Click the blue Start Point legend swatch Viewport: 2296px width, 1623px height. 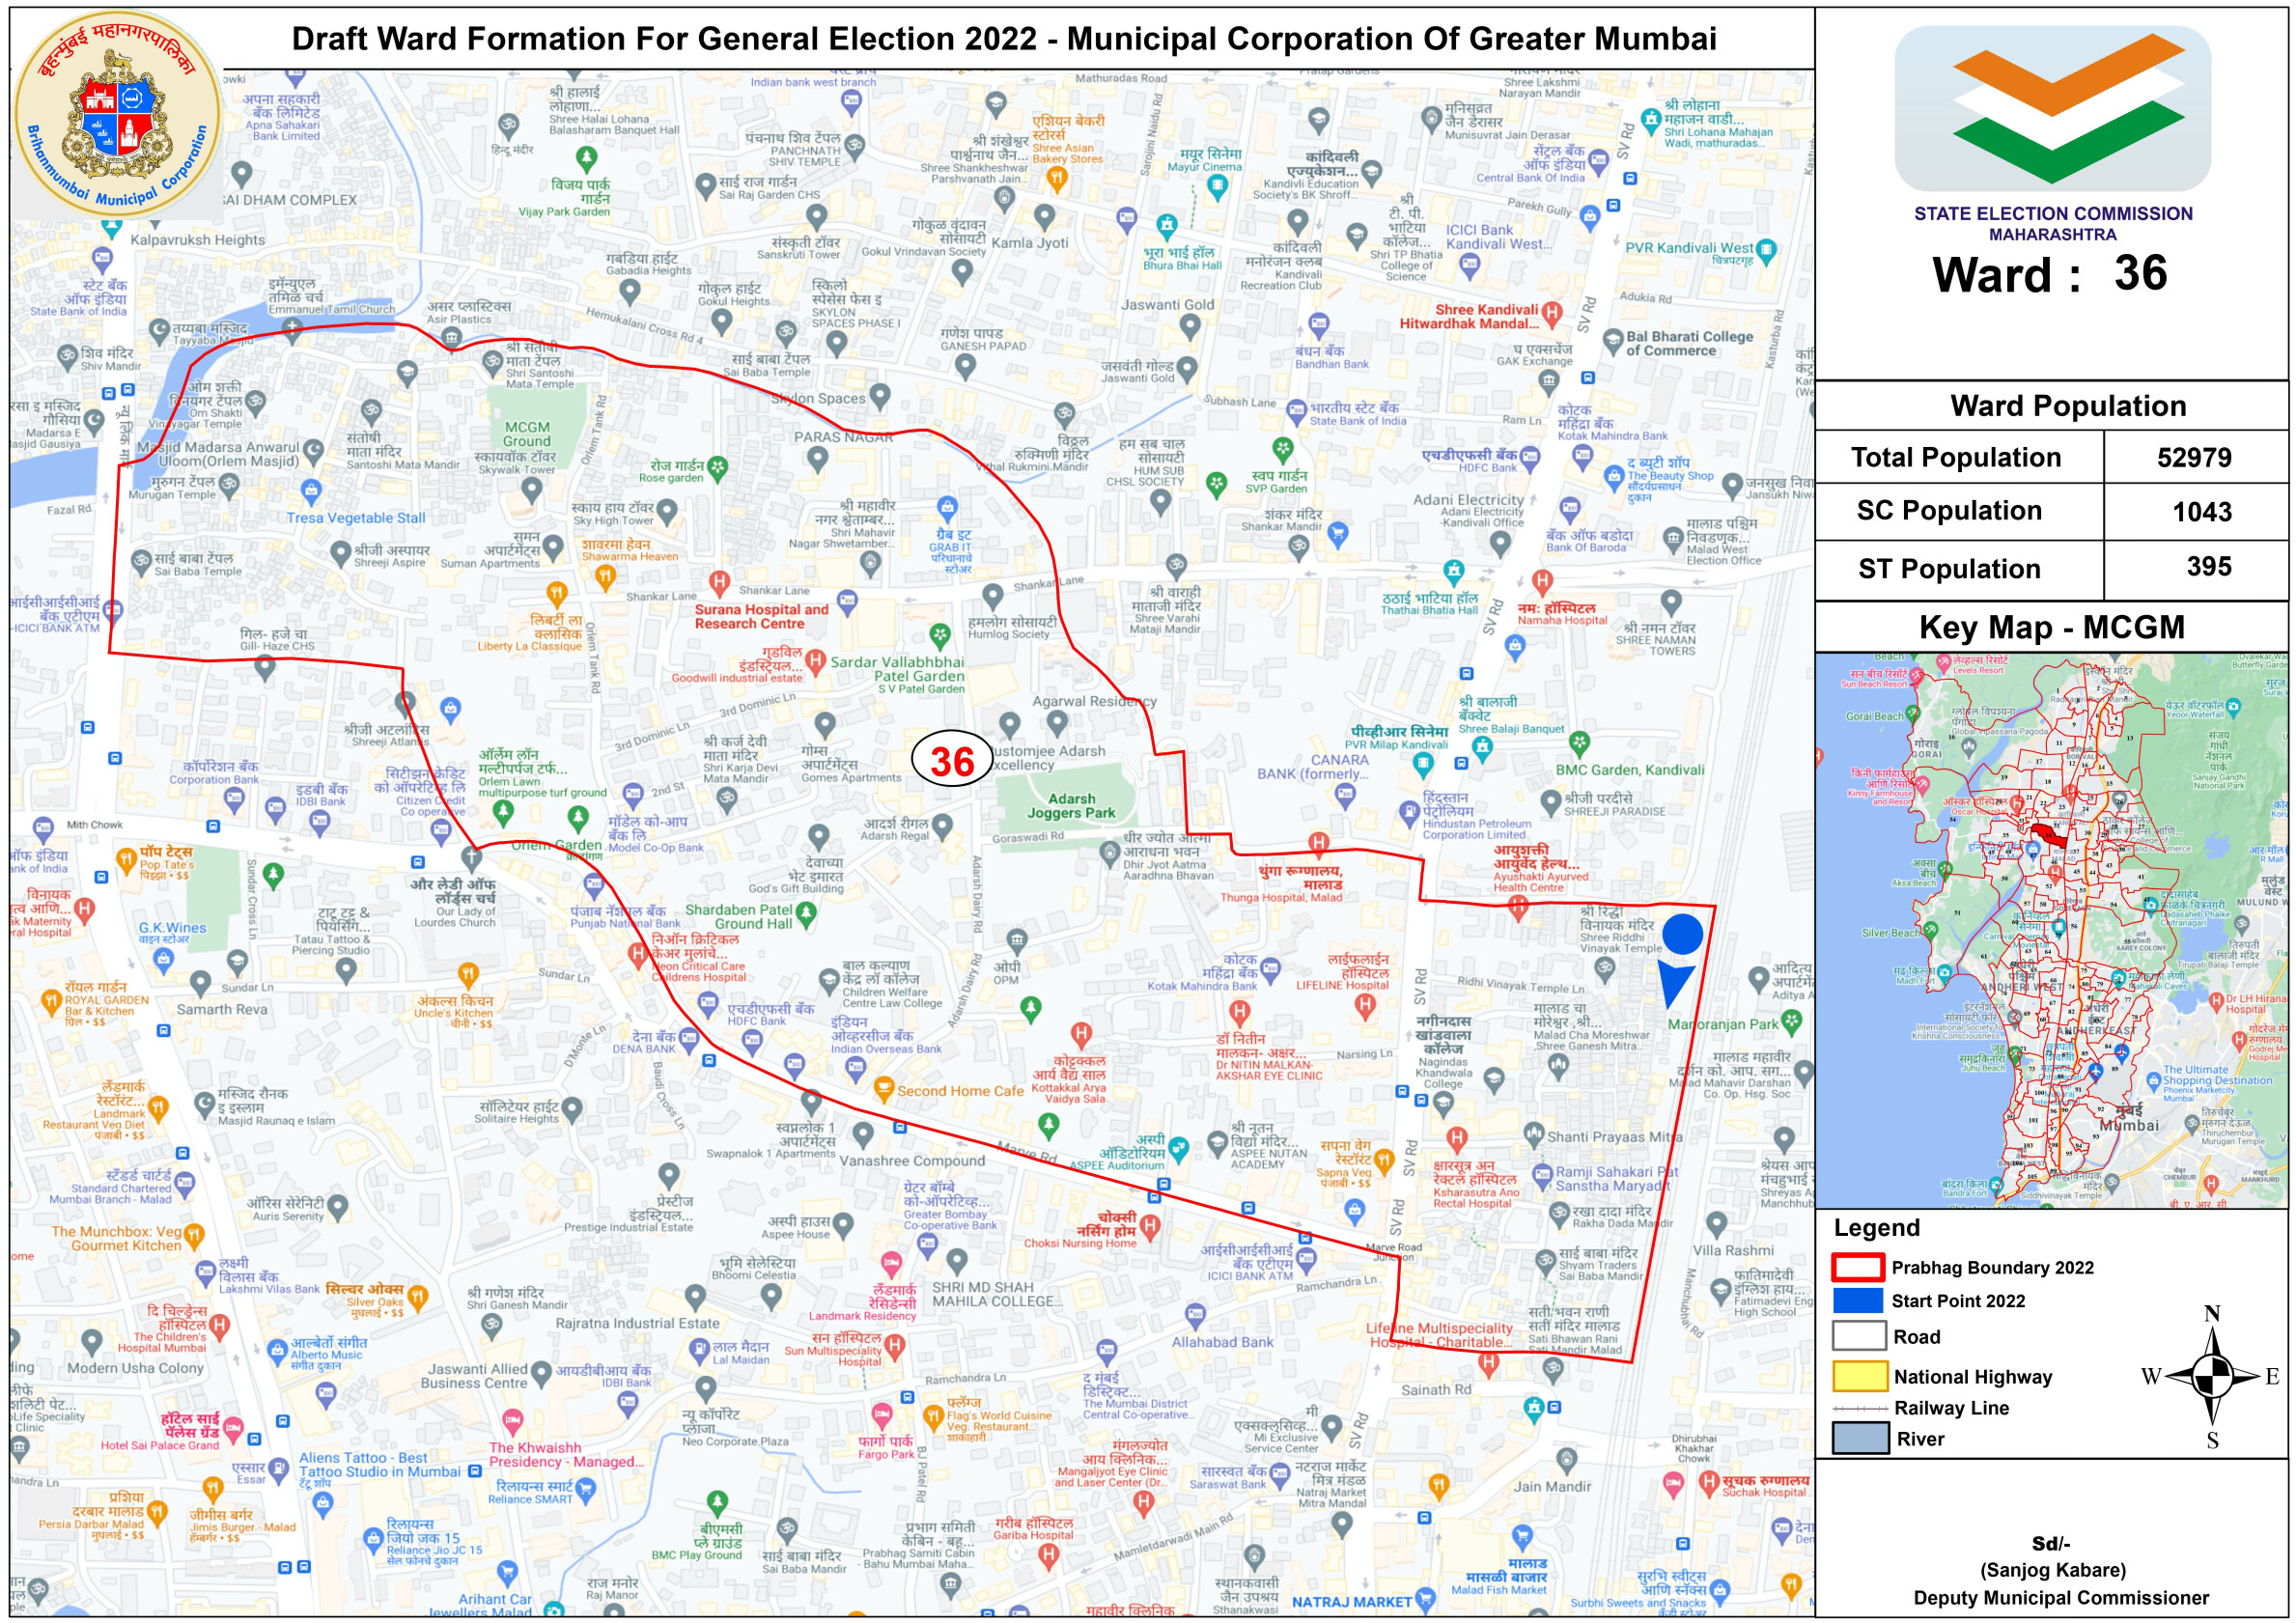(x=1858, y=1300)
